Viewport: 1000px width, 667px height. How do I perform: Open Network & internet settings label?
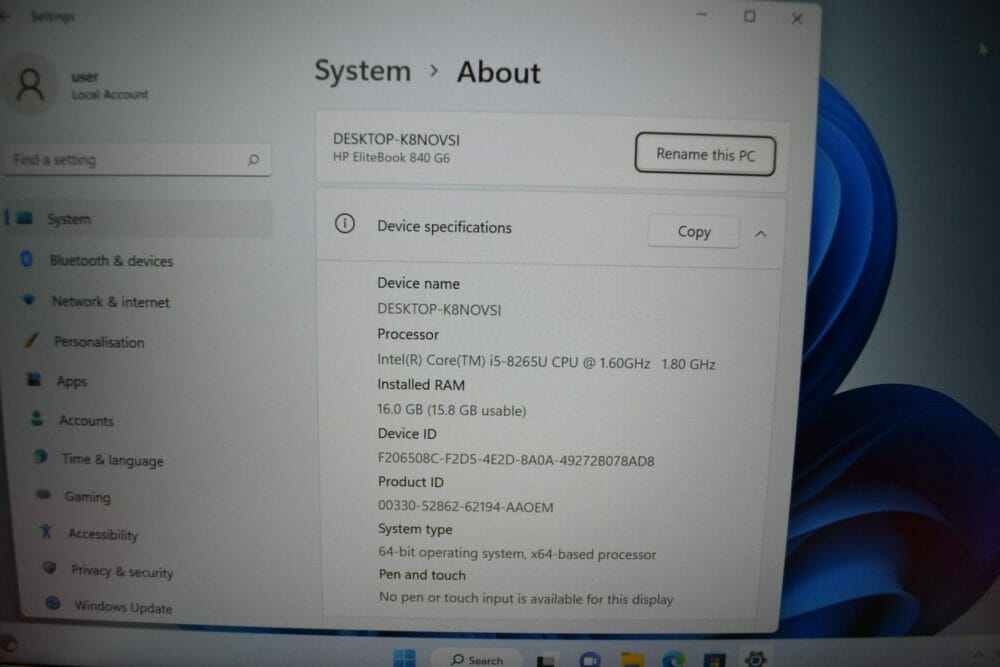point(110,302)
